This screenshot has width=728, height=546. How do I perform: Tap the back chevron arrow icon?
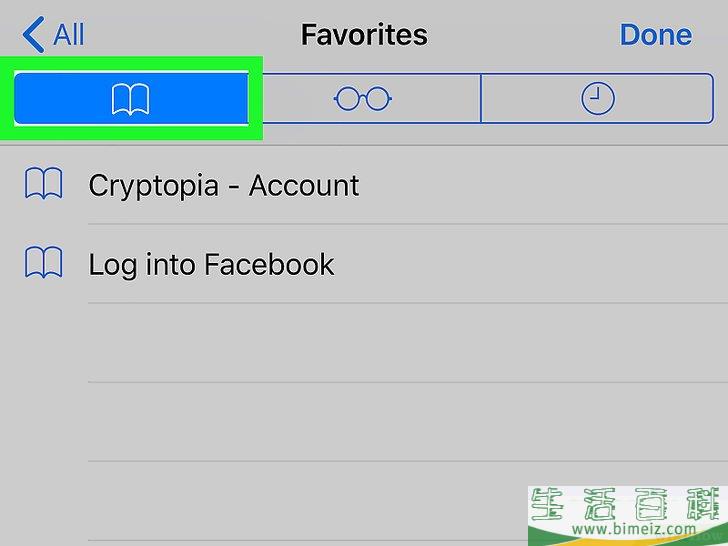[x=33, y=34]
